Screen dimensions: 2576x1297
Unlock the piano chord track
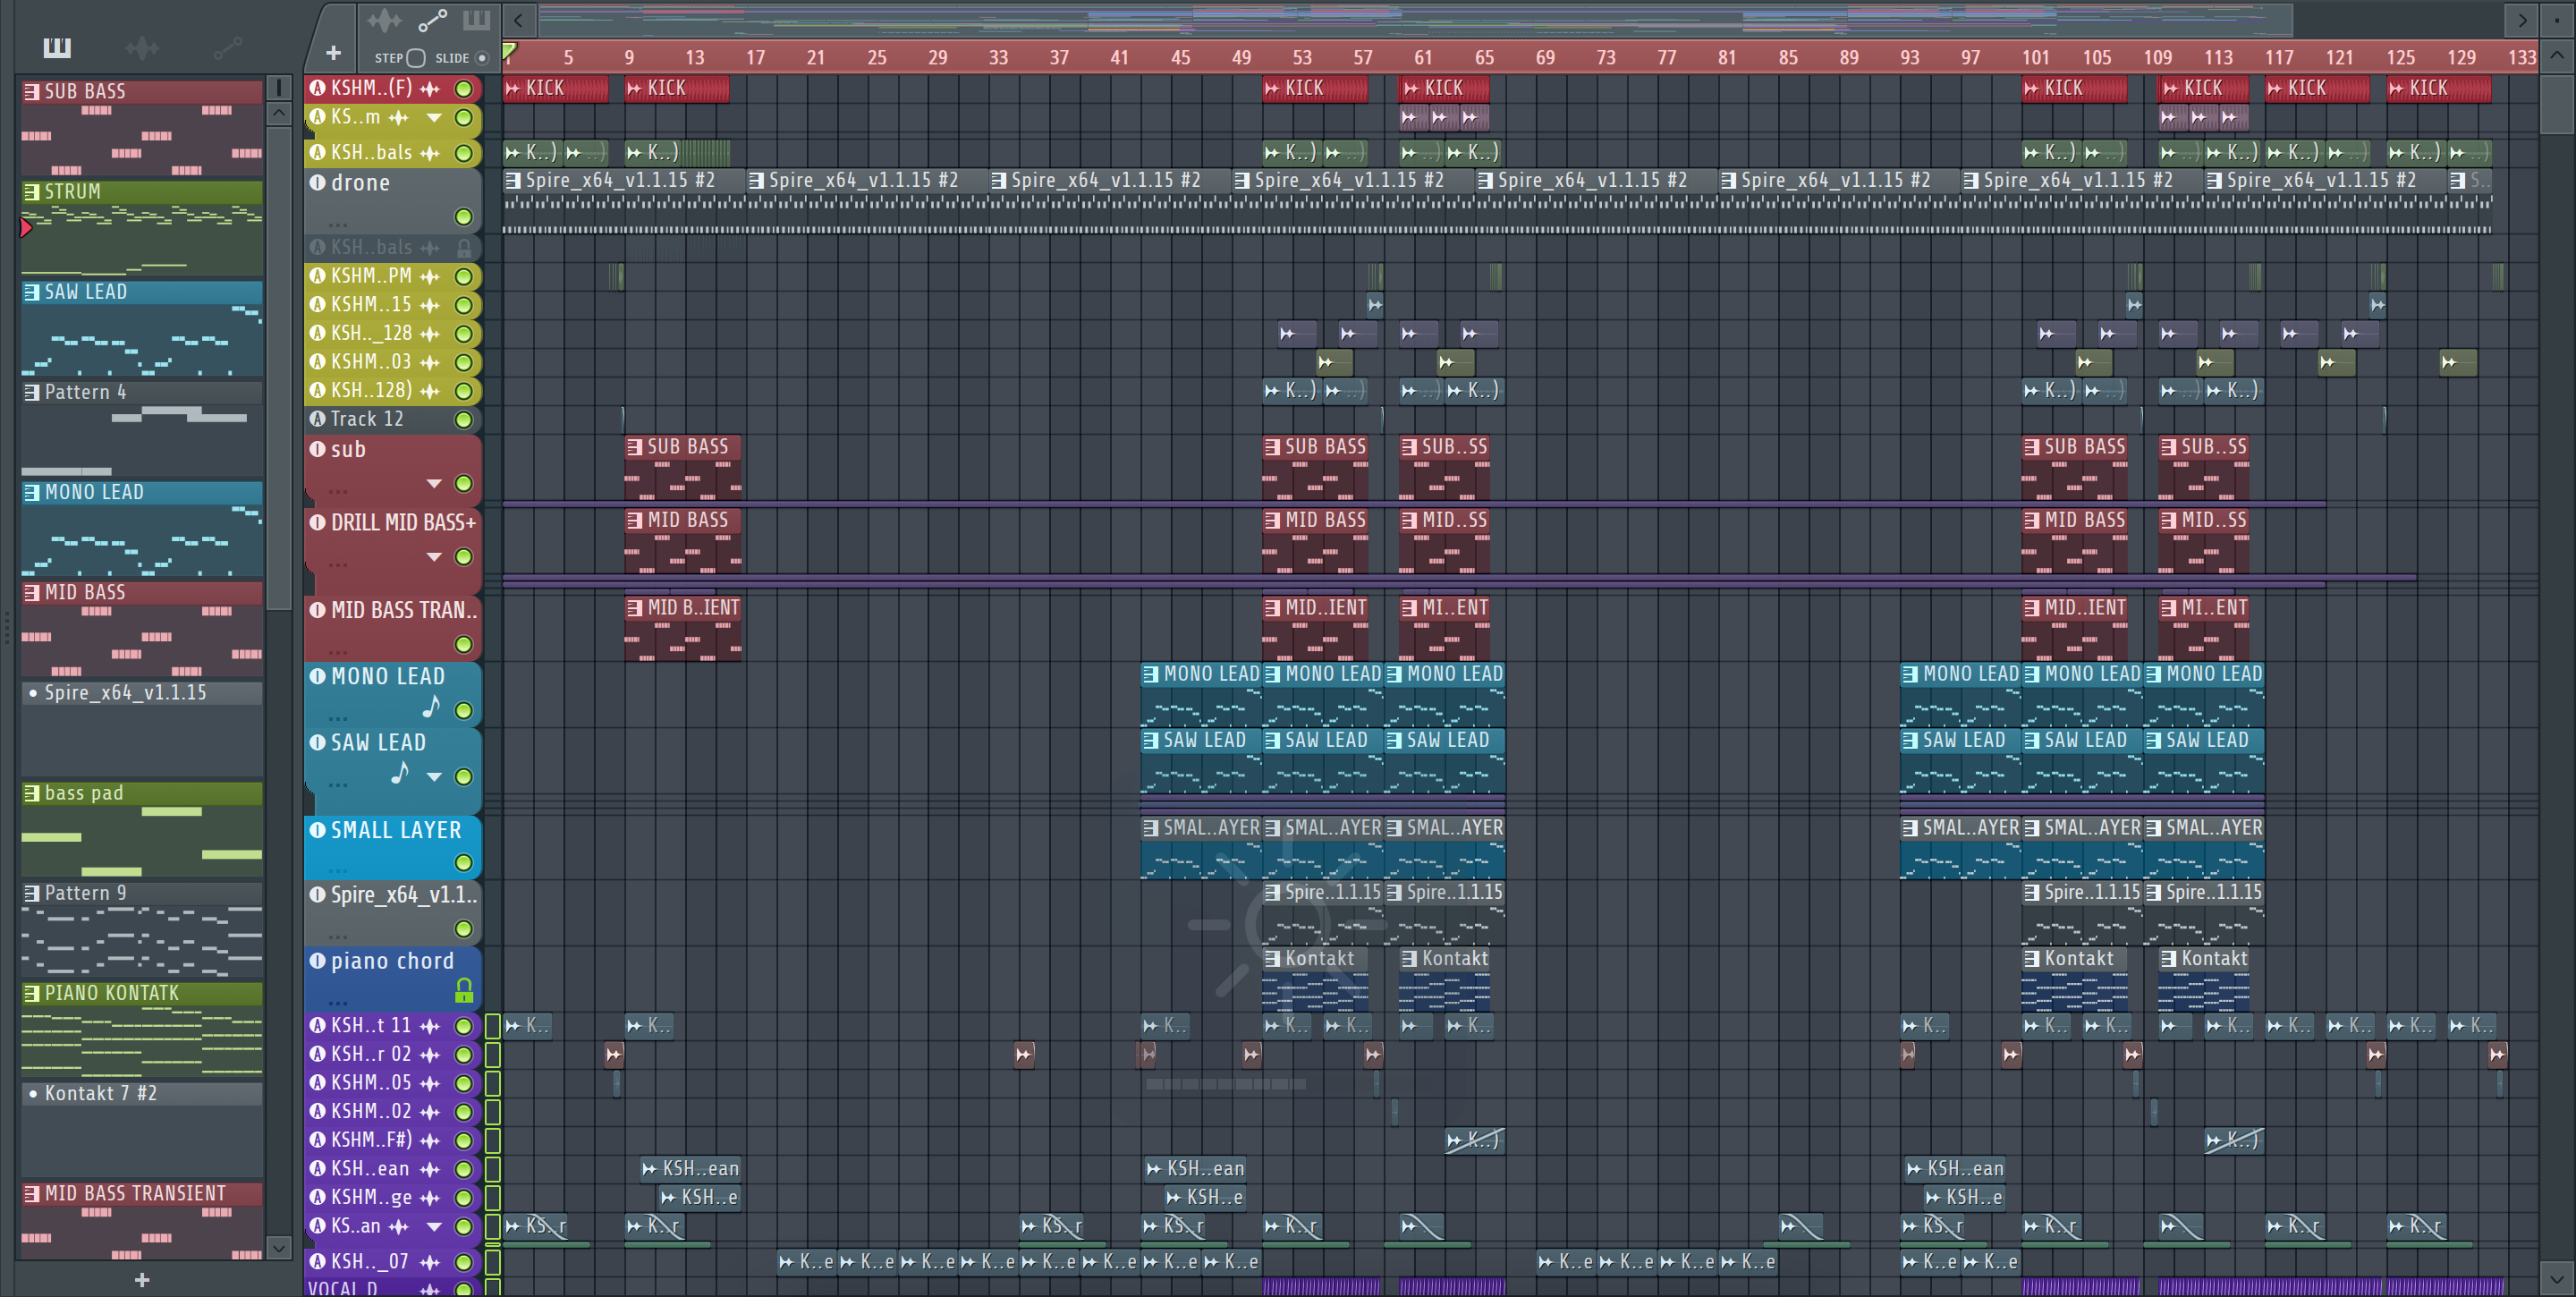[x=463, y=990]
